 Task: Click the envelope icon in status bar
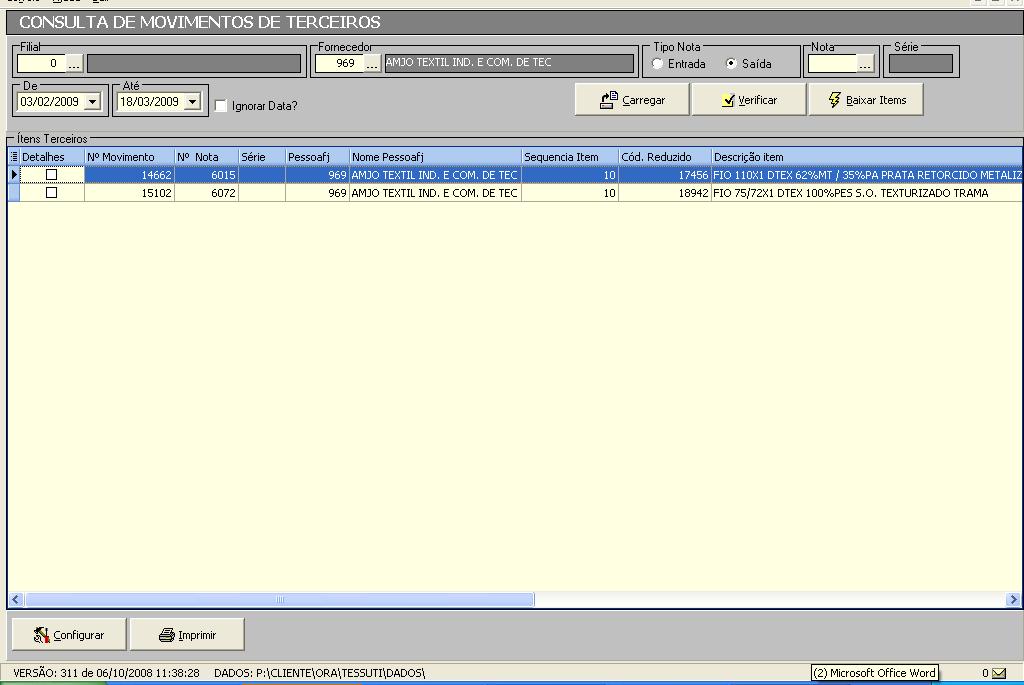998,674
